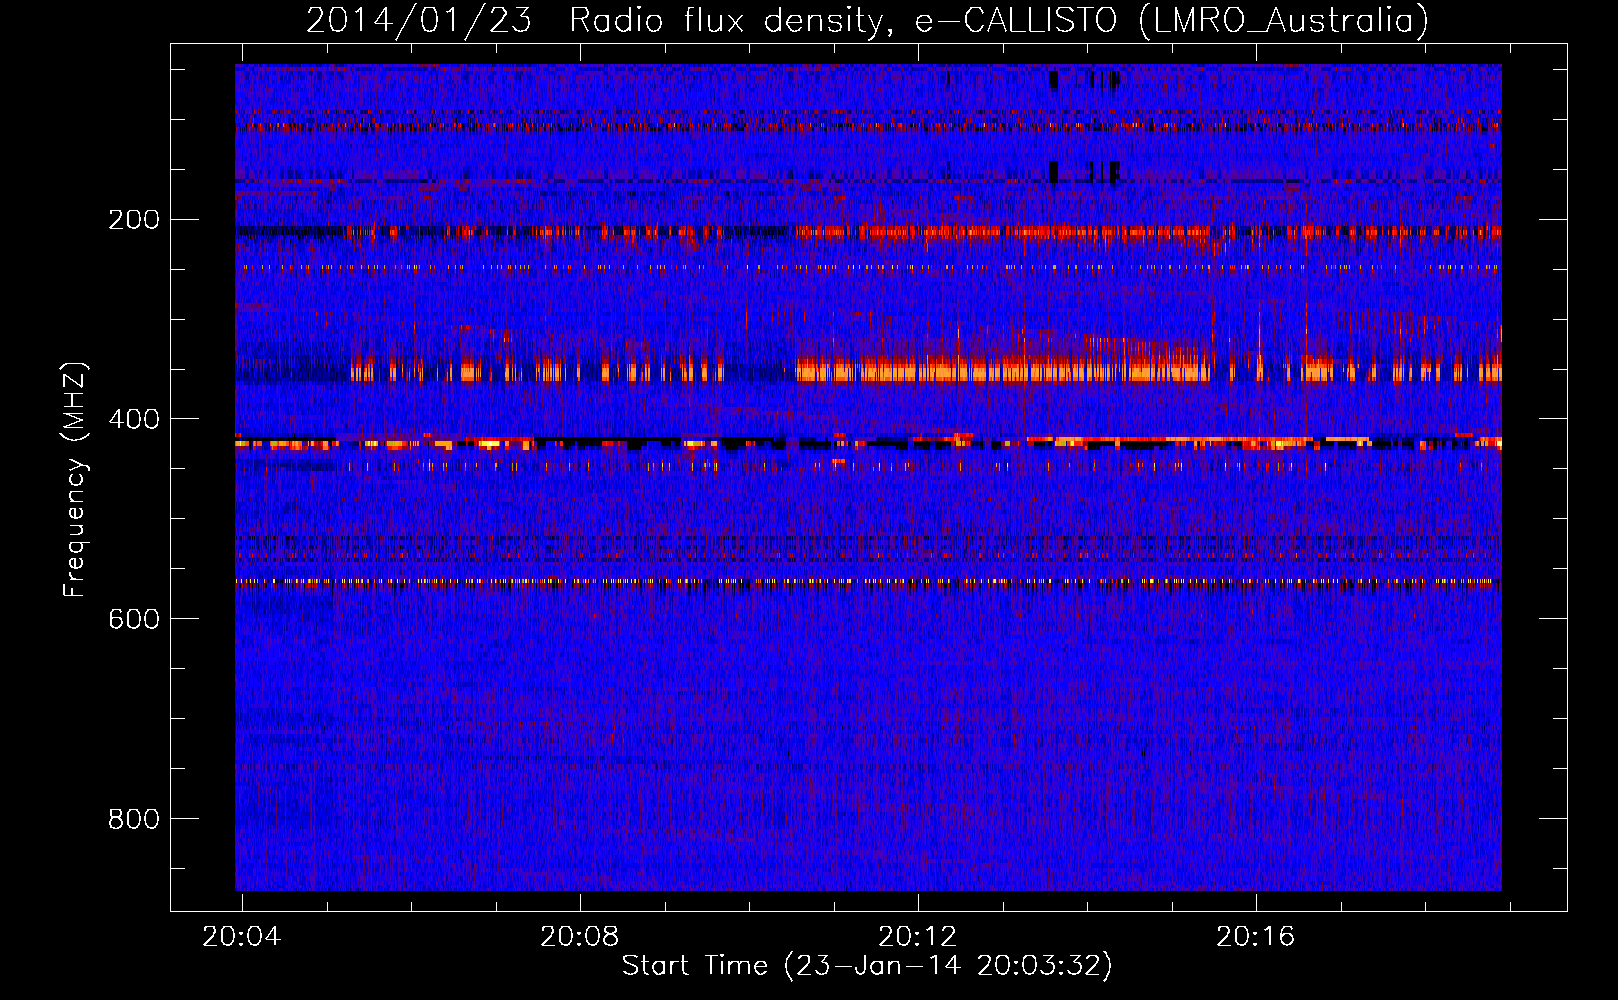Click the plot title 'Radio flux density, e-CALLISTO'
Screen dimensions: 1618x1000
coord(843,20)
